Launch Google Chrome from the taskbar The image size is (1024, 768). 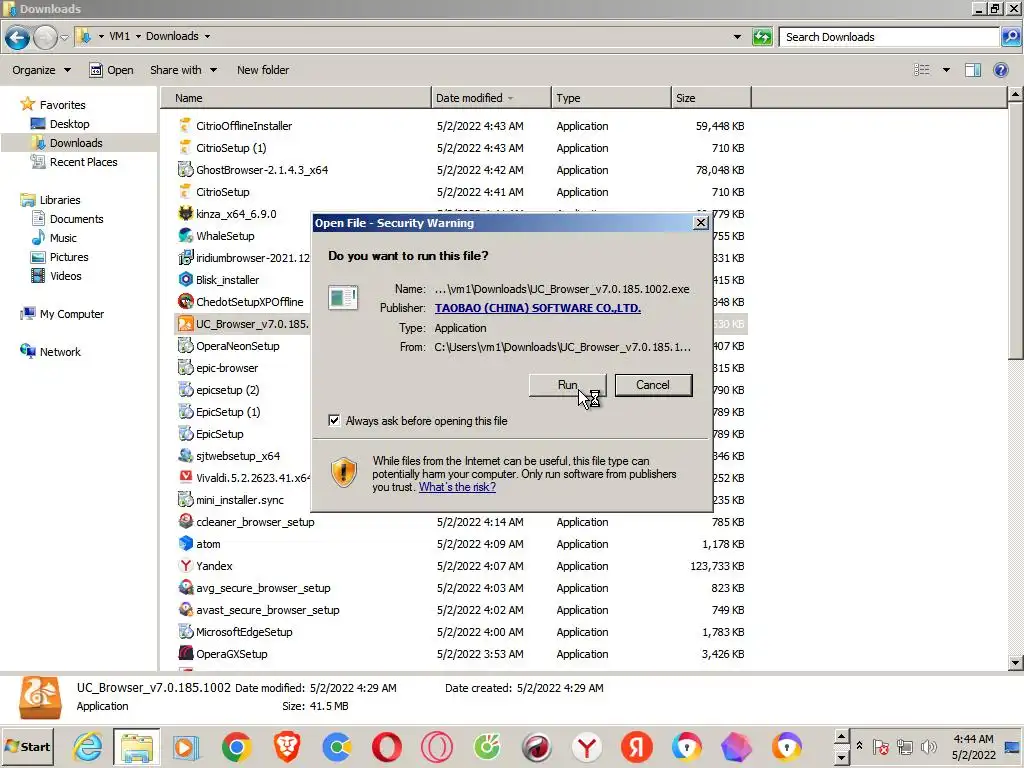click(236, 747)
